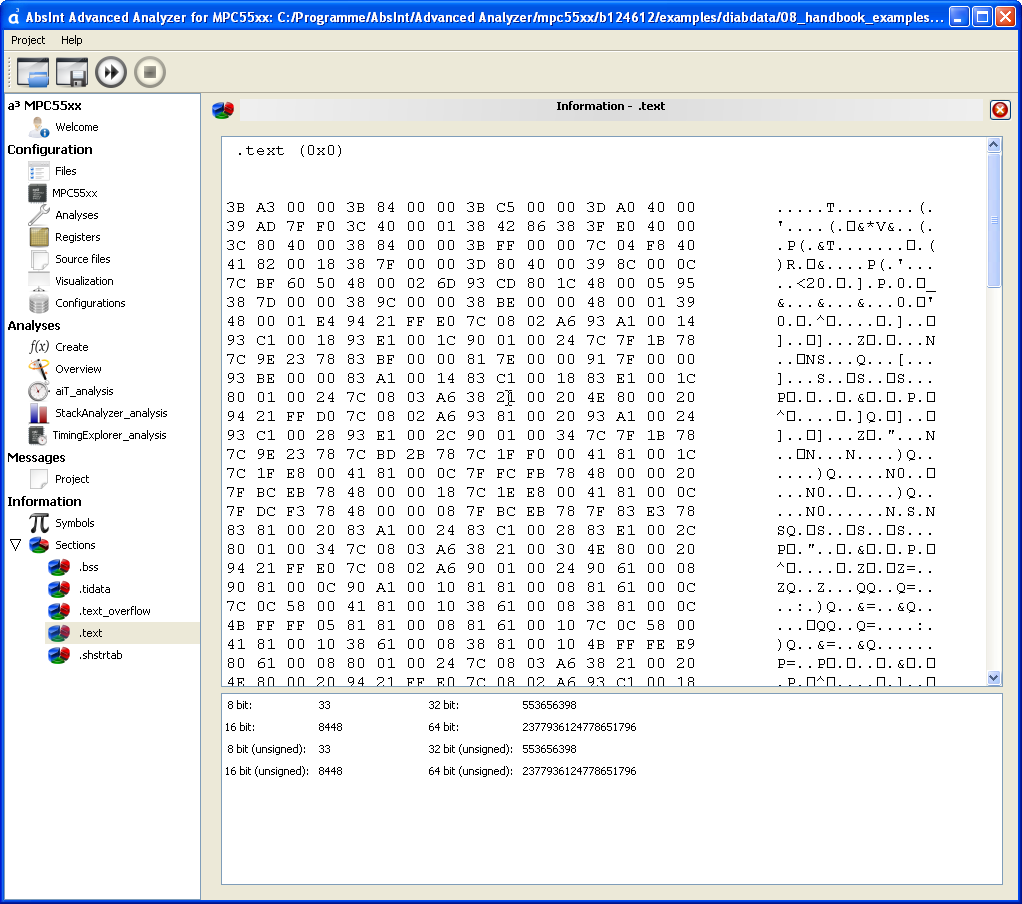Viewport: 1022px width, 904px height.
Task: Click hex view scroll up arrow
Action: pos(994,145)
